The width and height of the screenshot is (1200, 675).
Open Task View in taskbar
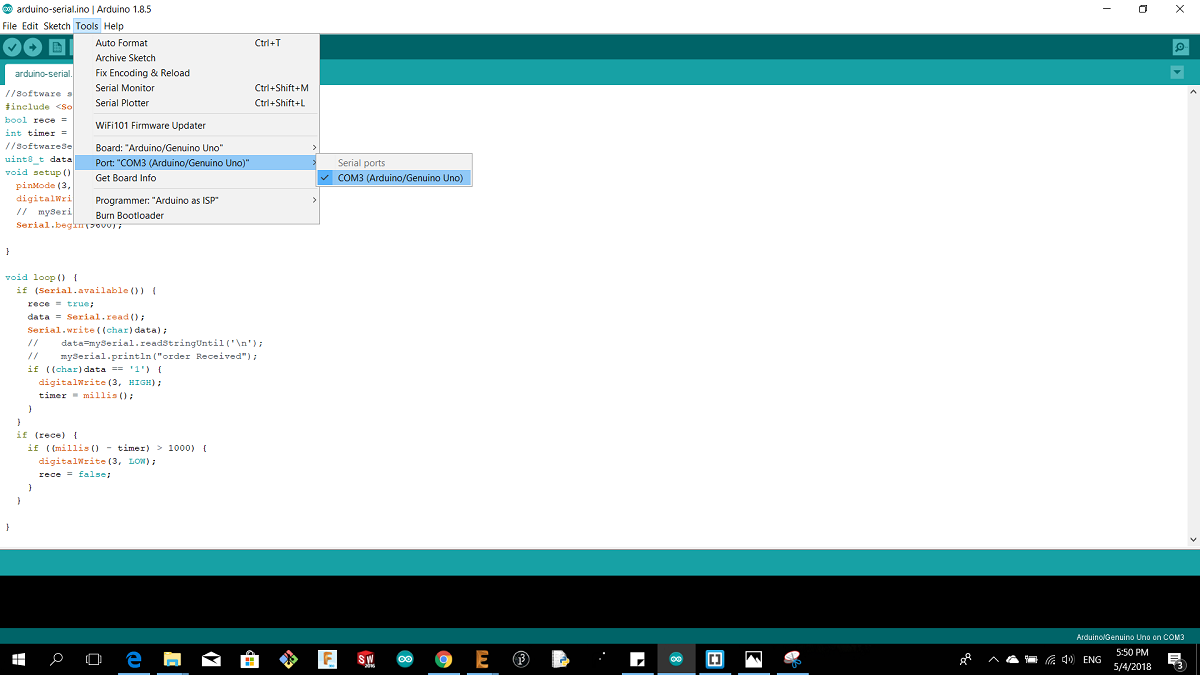94,659
